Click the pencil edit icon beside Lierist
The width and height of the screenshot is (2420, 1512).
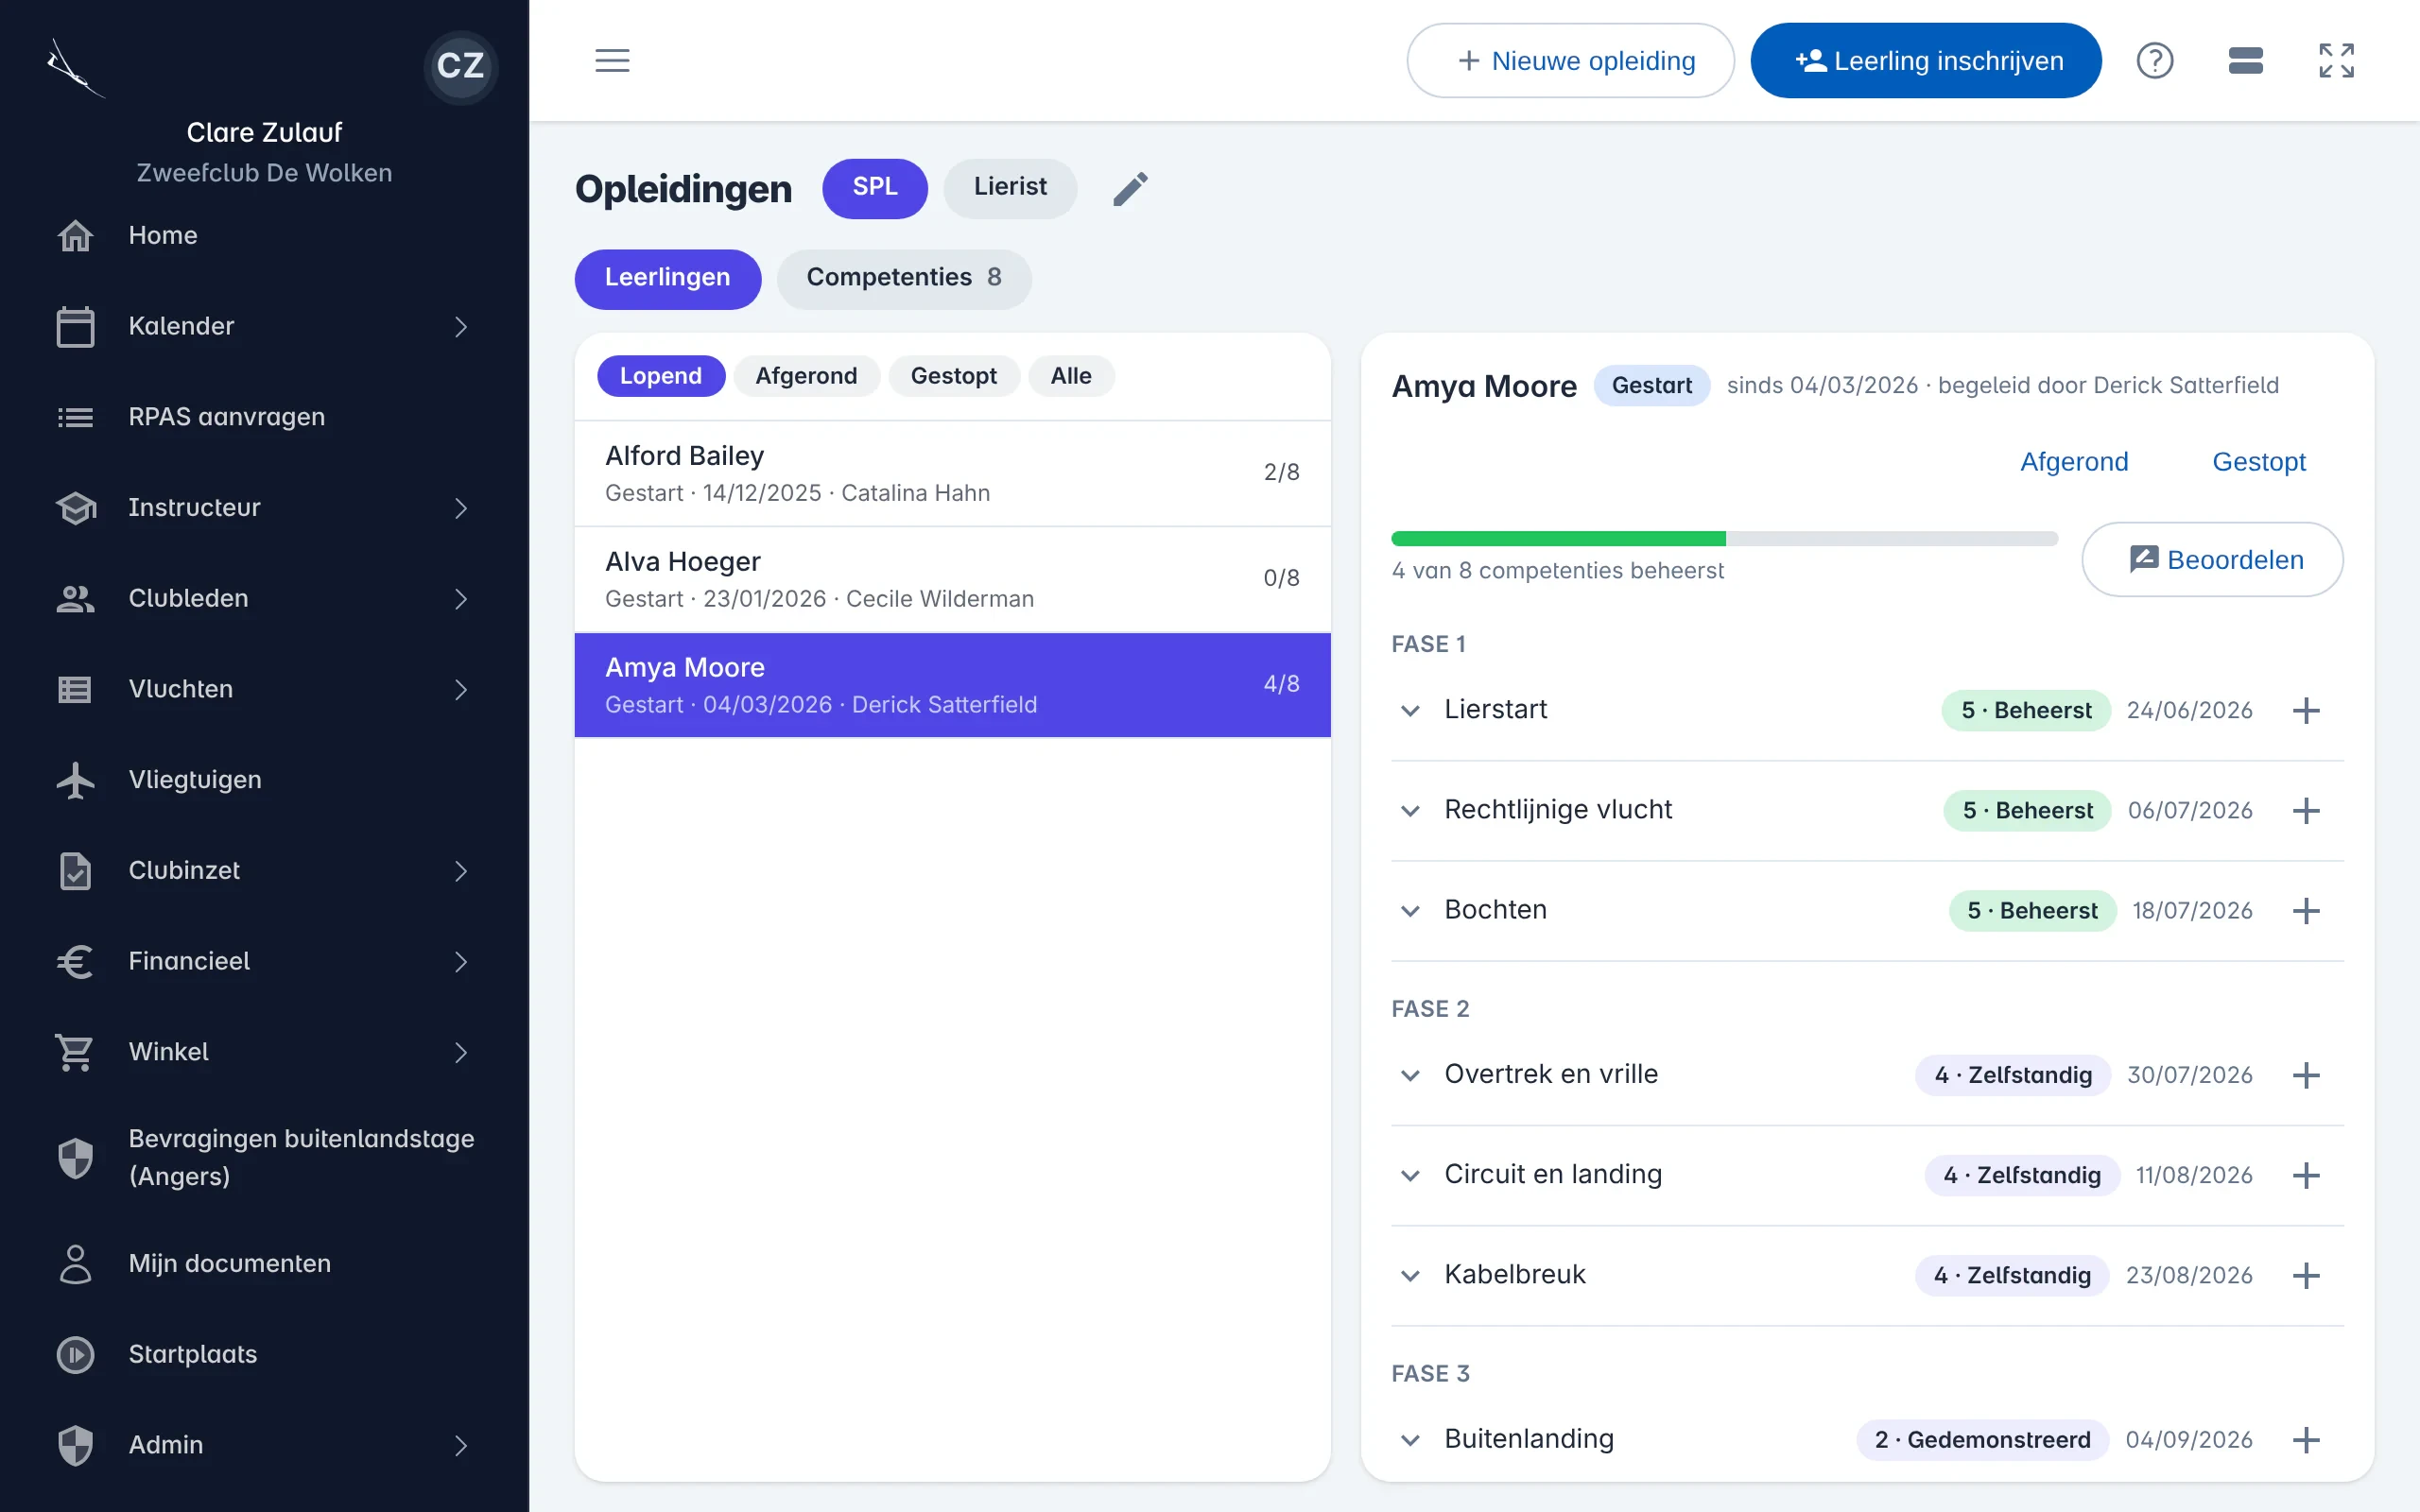[1130, 188]
